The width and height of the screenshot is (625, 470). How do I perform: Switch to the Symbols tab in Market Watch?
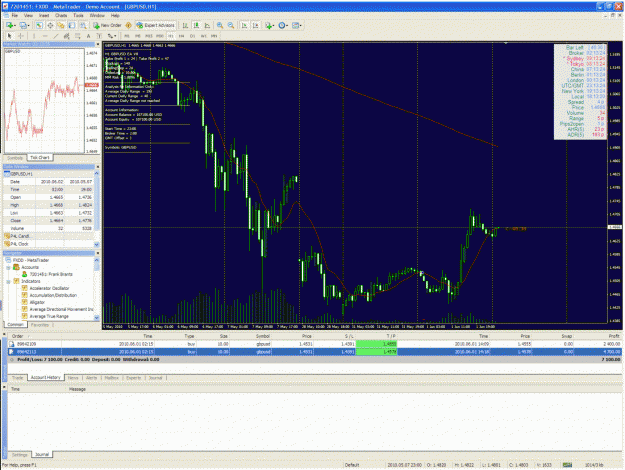point(15,158)
